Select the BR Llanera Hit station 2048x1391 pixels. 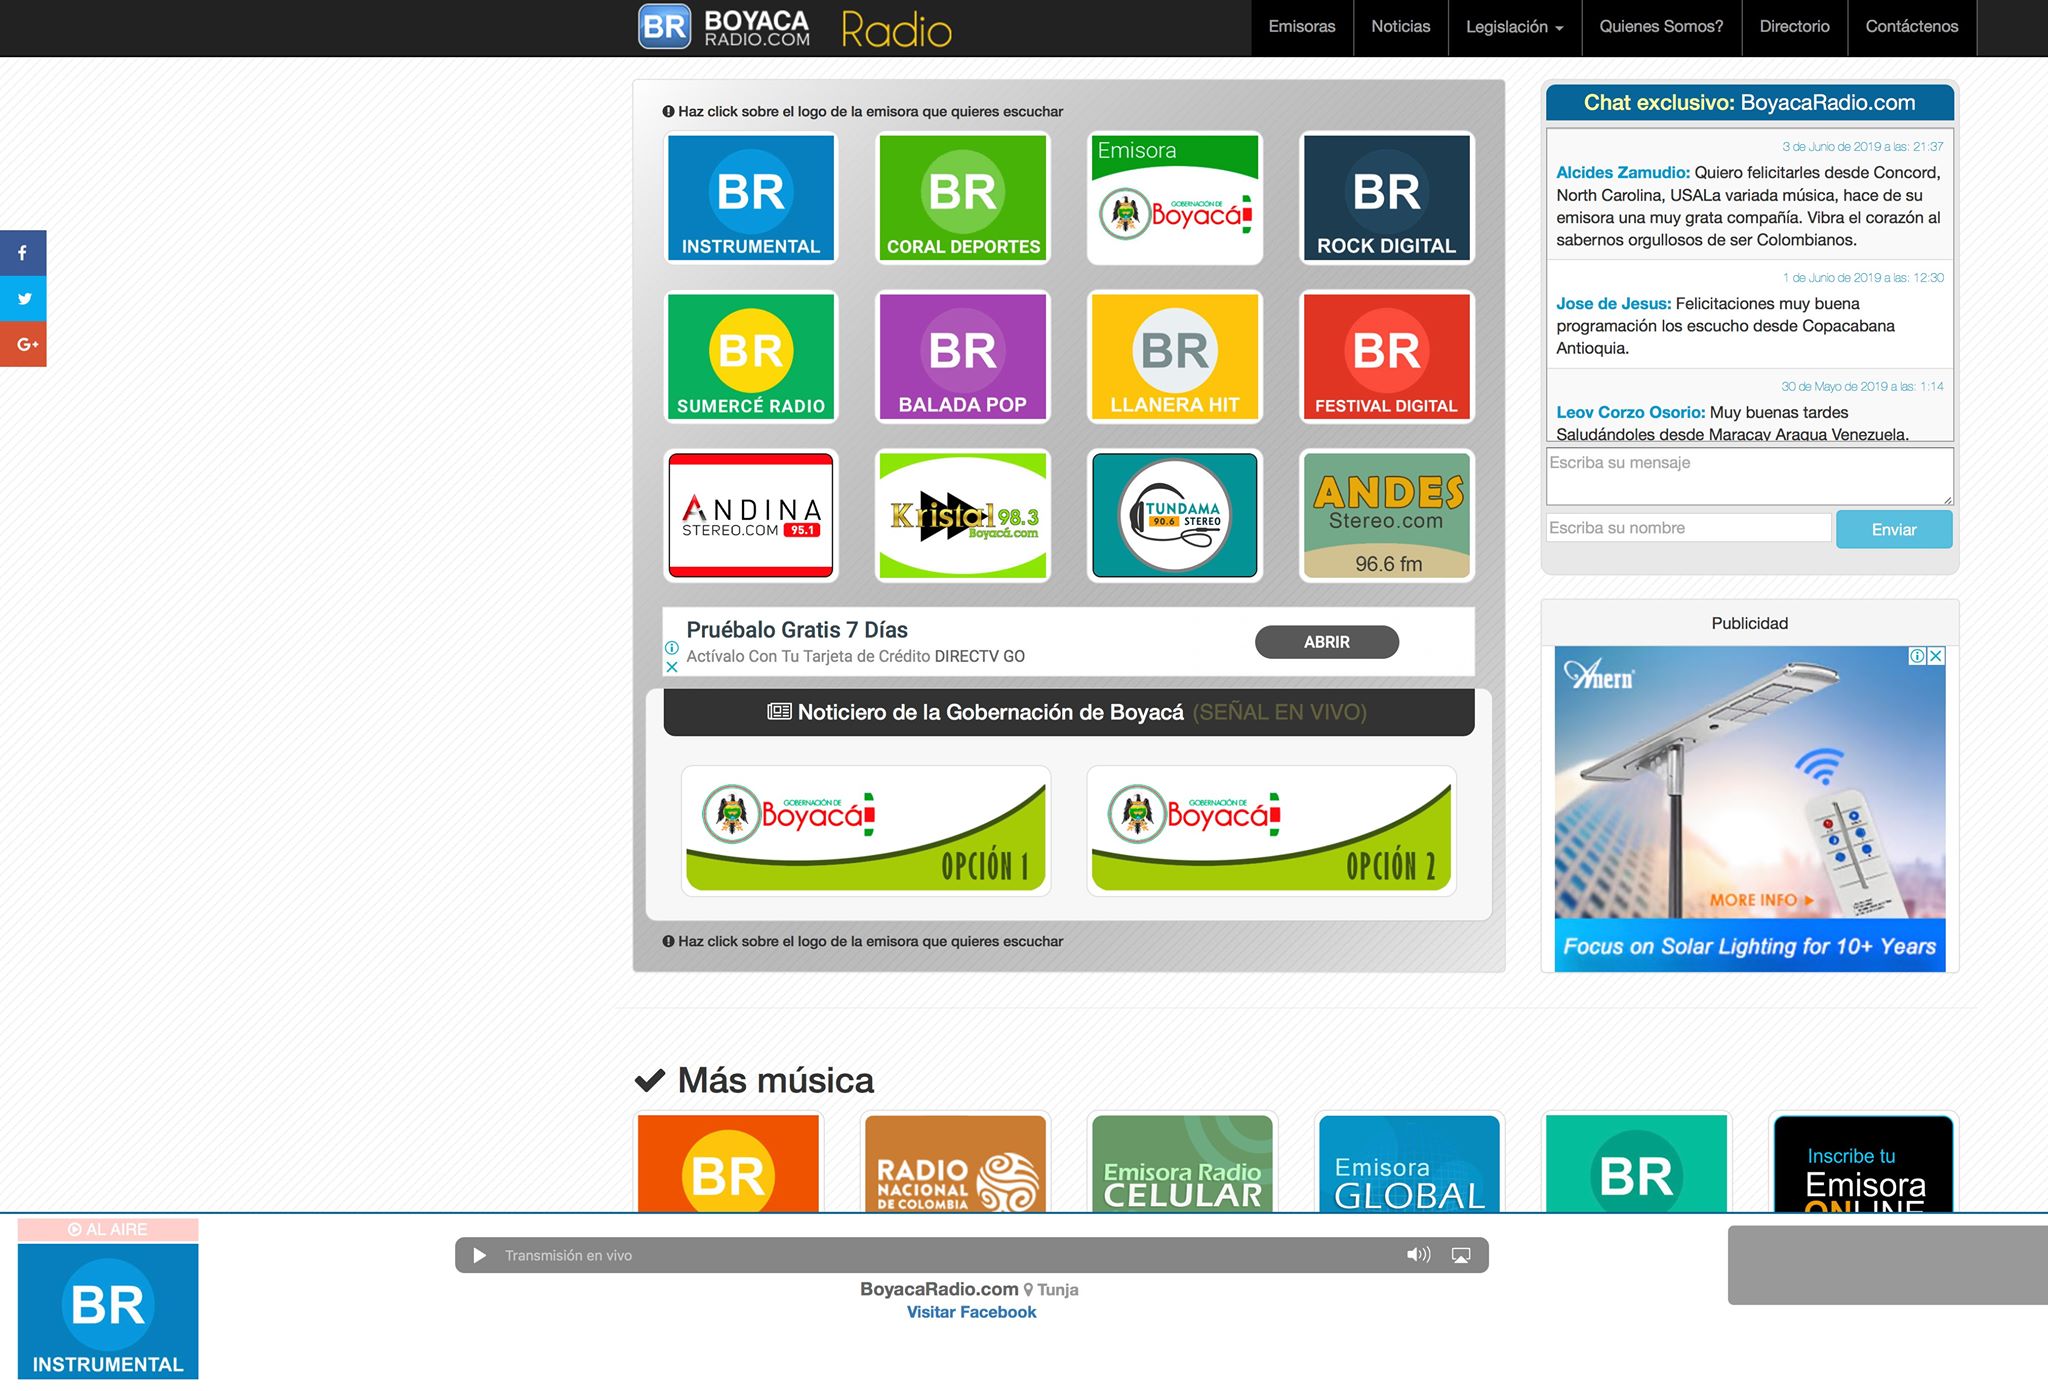click(x=1175, y=357)
